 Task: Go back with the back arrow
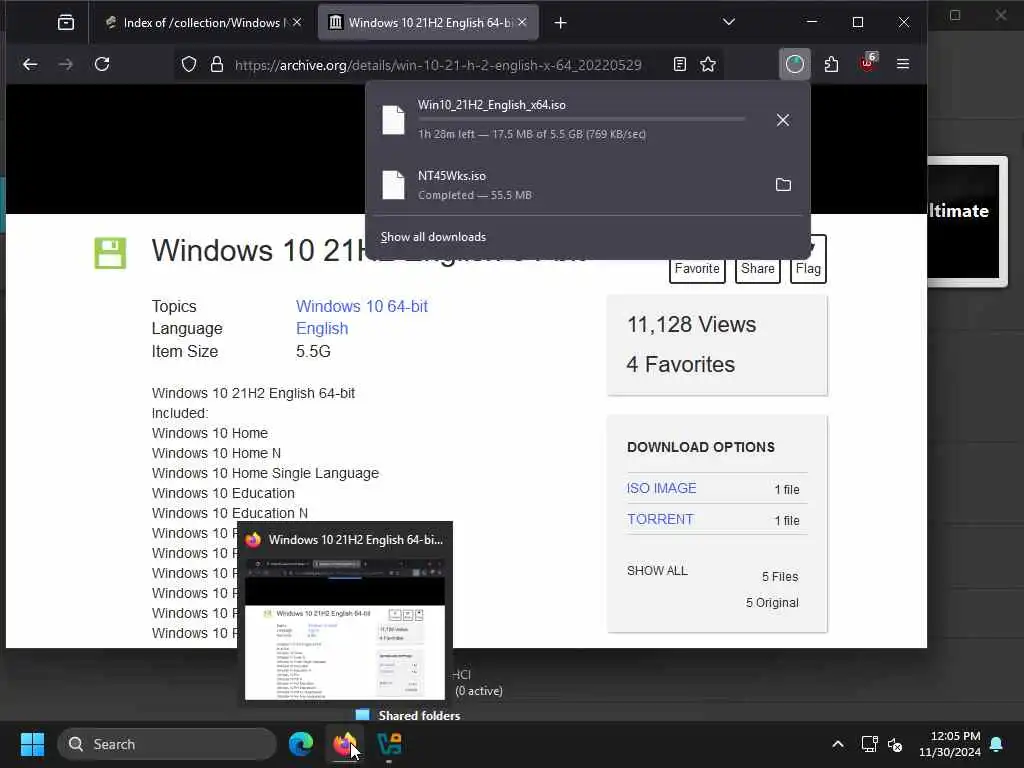click(30, 64)
